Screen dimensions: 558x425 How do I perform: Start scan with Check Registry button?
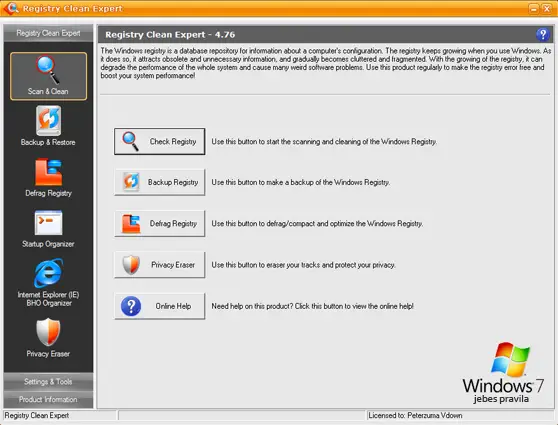(159, 141)
